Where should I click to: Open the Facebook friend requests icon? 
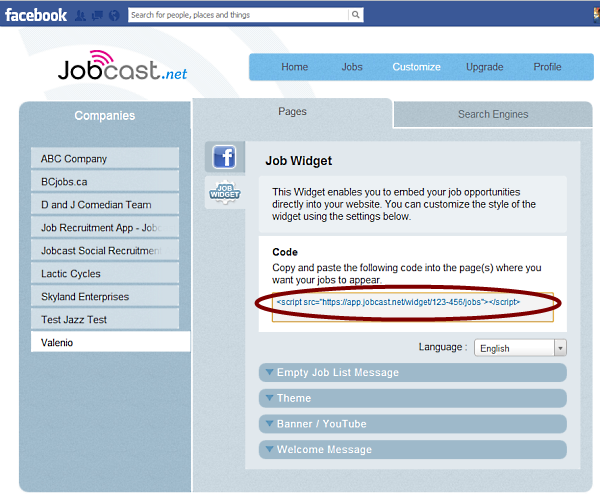[x=80, y=16]
